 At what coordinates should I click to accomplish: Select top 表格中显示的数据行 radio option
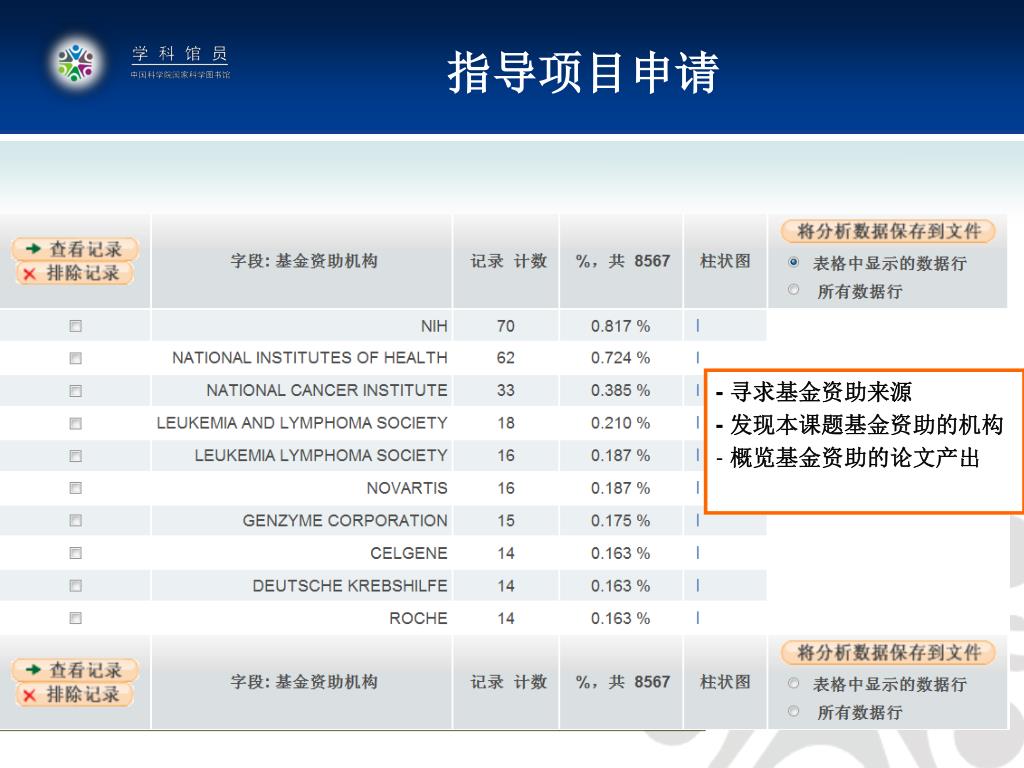tap(793, 262)
